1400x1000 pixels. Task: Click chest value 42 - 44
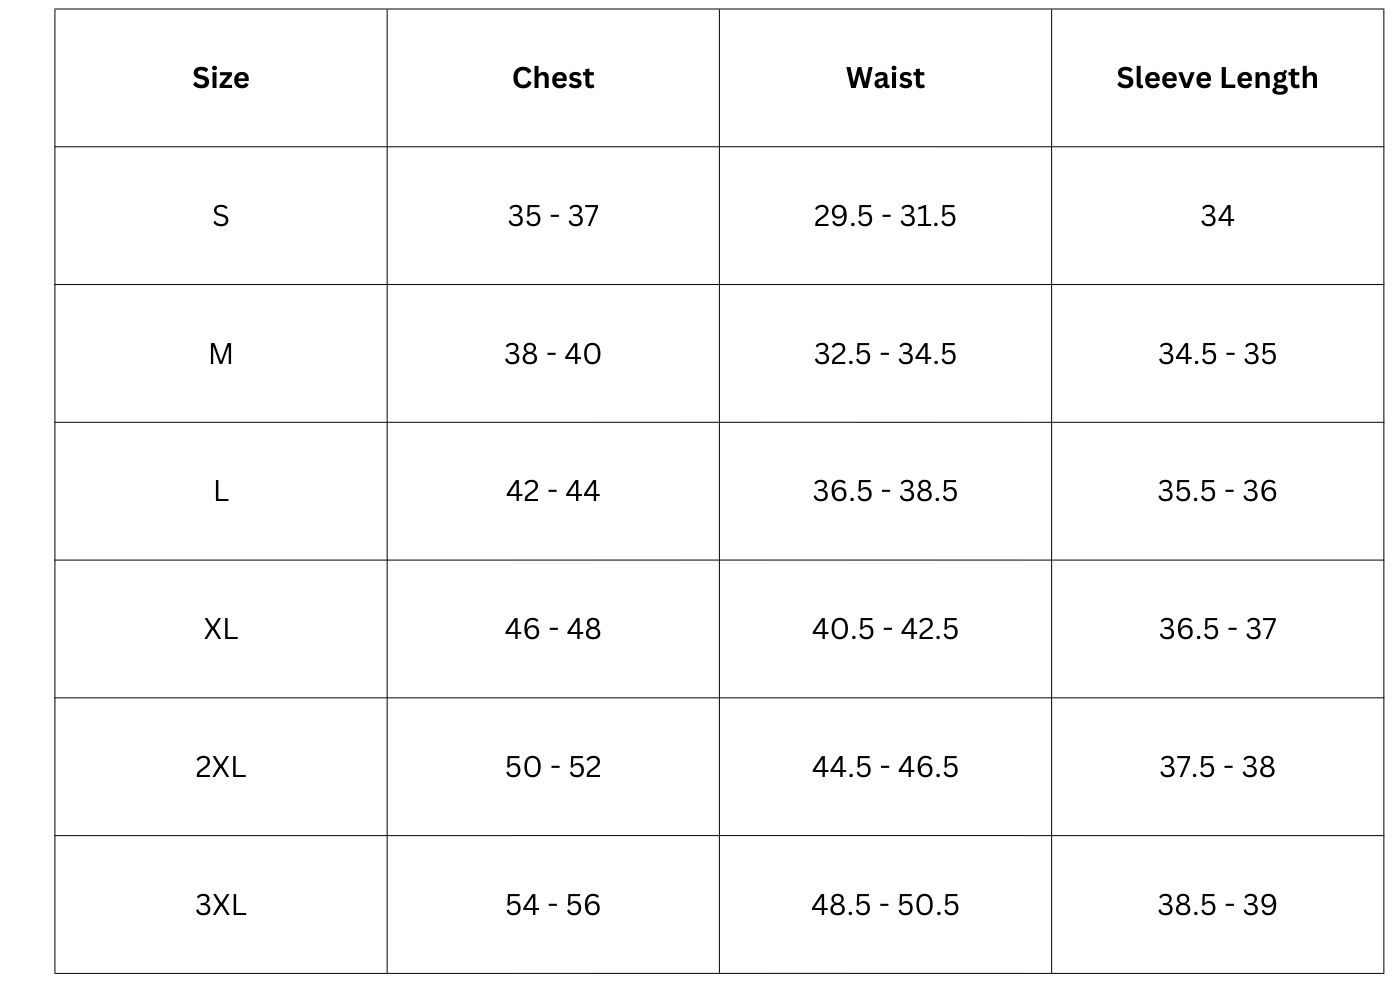point(553,491)
